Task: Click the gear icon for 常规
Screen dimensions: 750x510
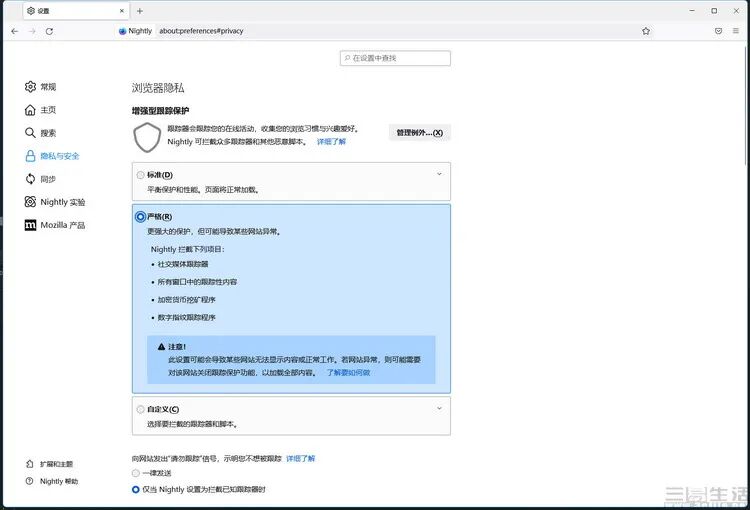Action: 30,87
